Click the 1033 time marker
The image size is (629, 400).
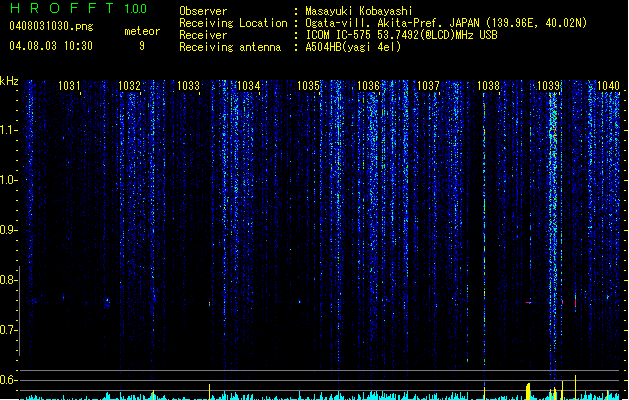pos(189,86)
